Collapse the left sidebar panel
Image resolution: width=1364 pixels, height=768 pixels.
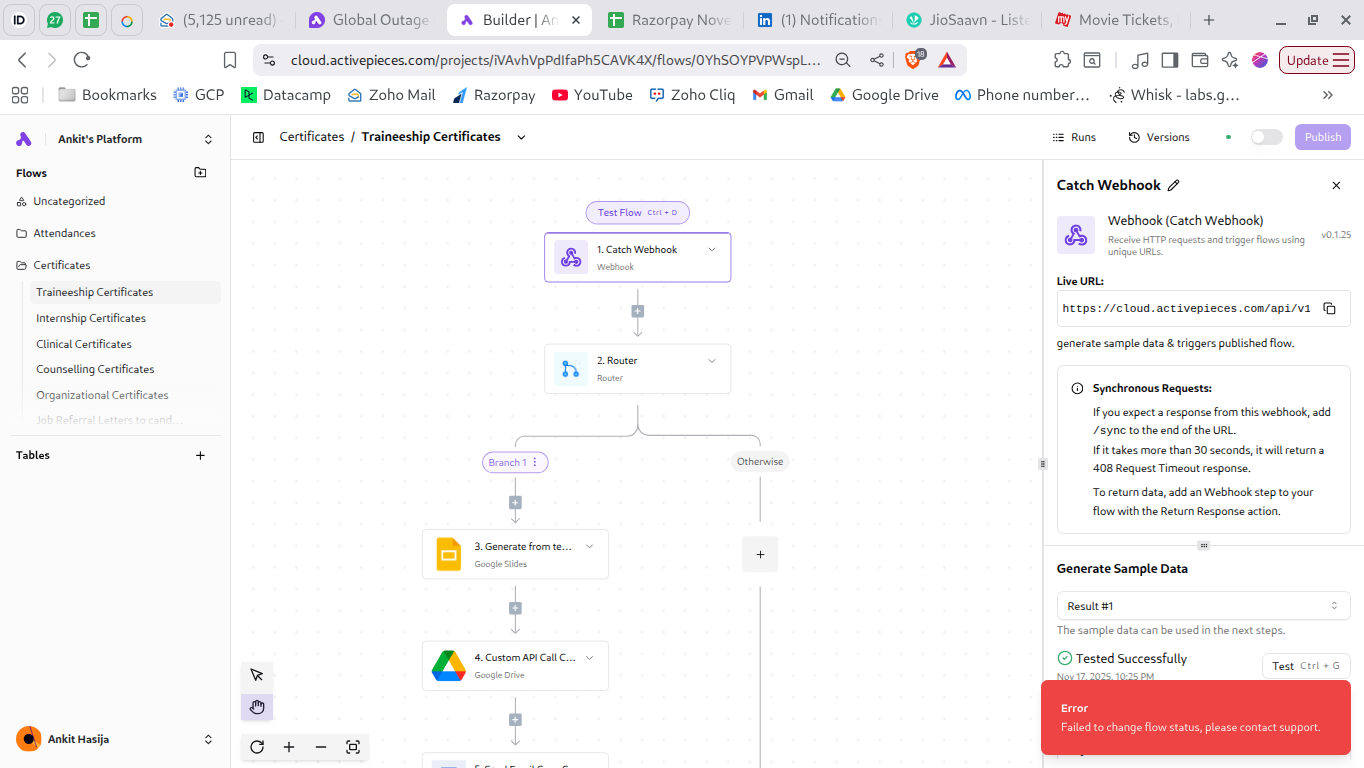click(x=258, y=137)
